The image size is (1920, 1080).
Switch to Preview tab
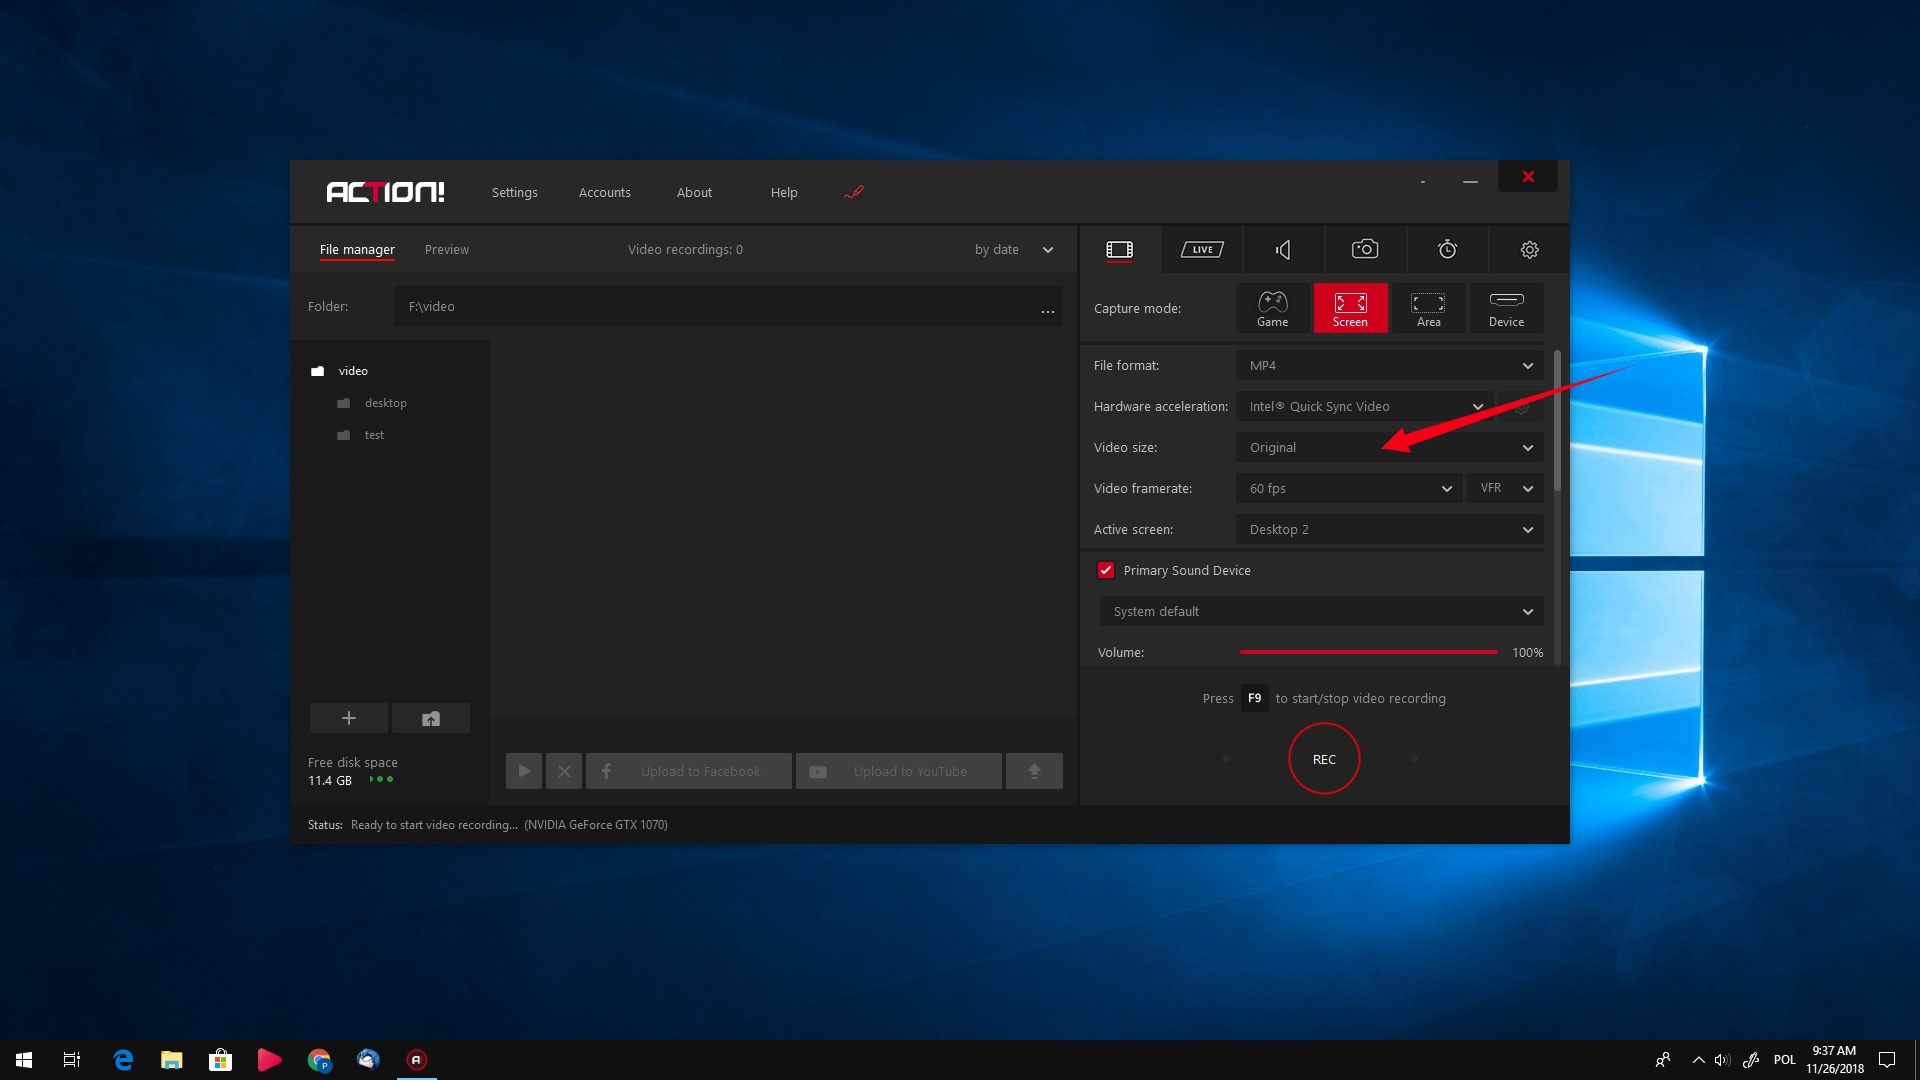point(446,249)
